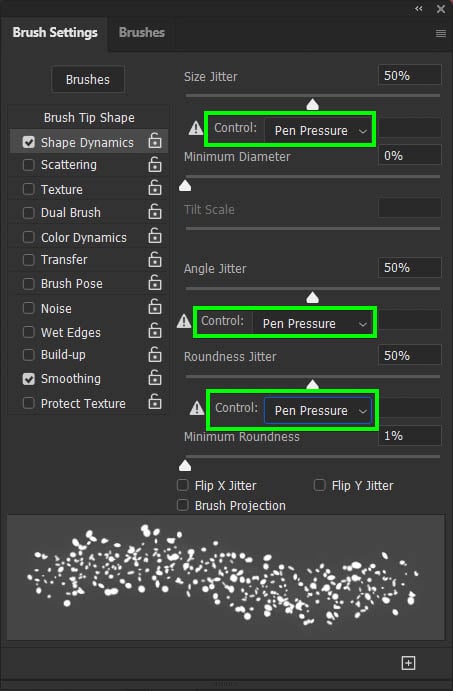
Task: Enable the Scattering checkbox
Action: 29,165
